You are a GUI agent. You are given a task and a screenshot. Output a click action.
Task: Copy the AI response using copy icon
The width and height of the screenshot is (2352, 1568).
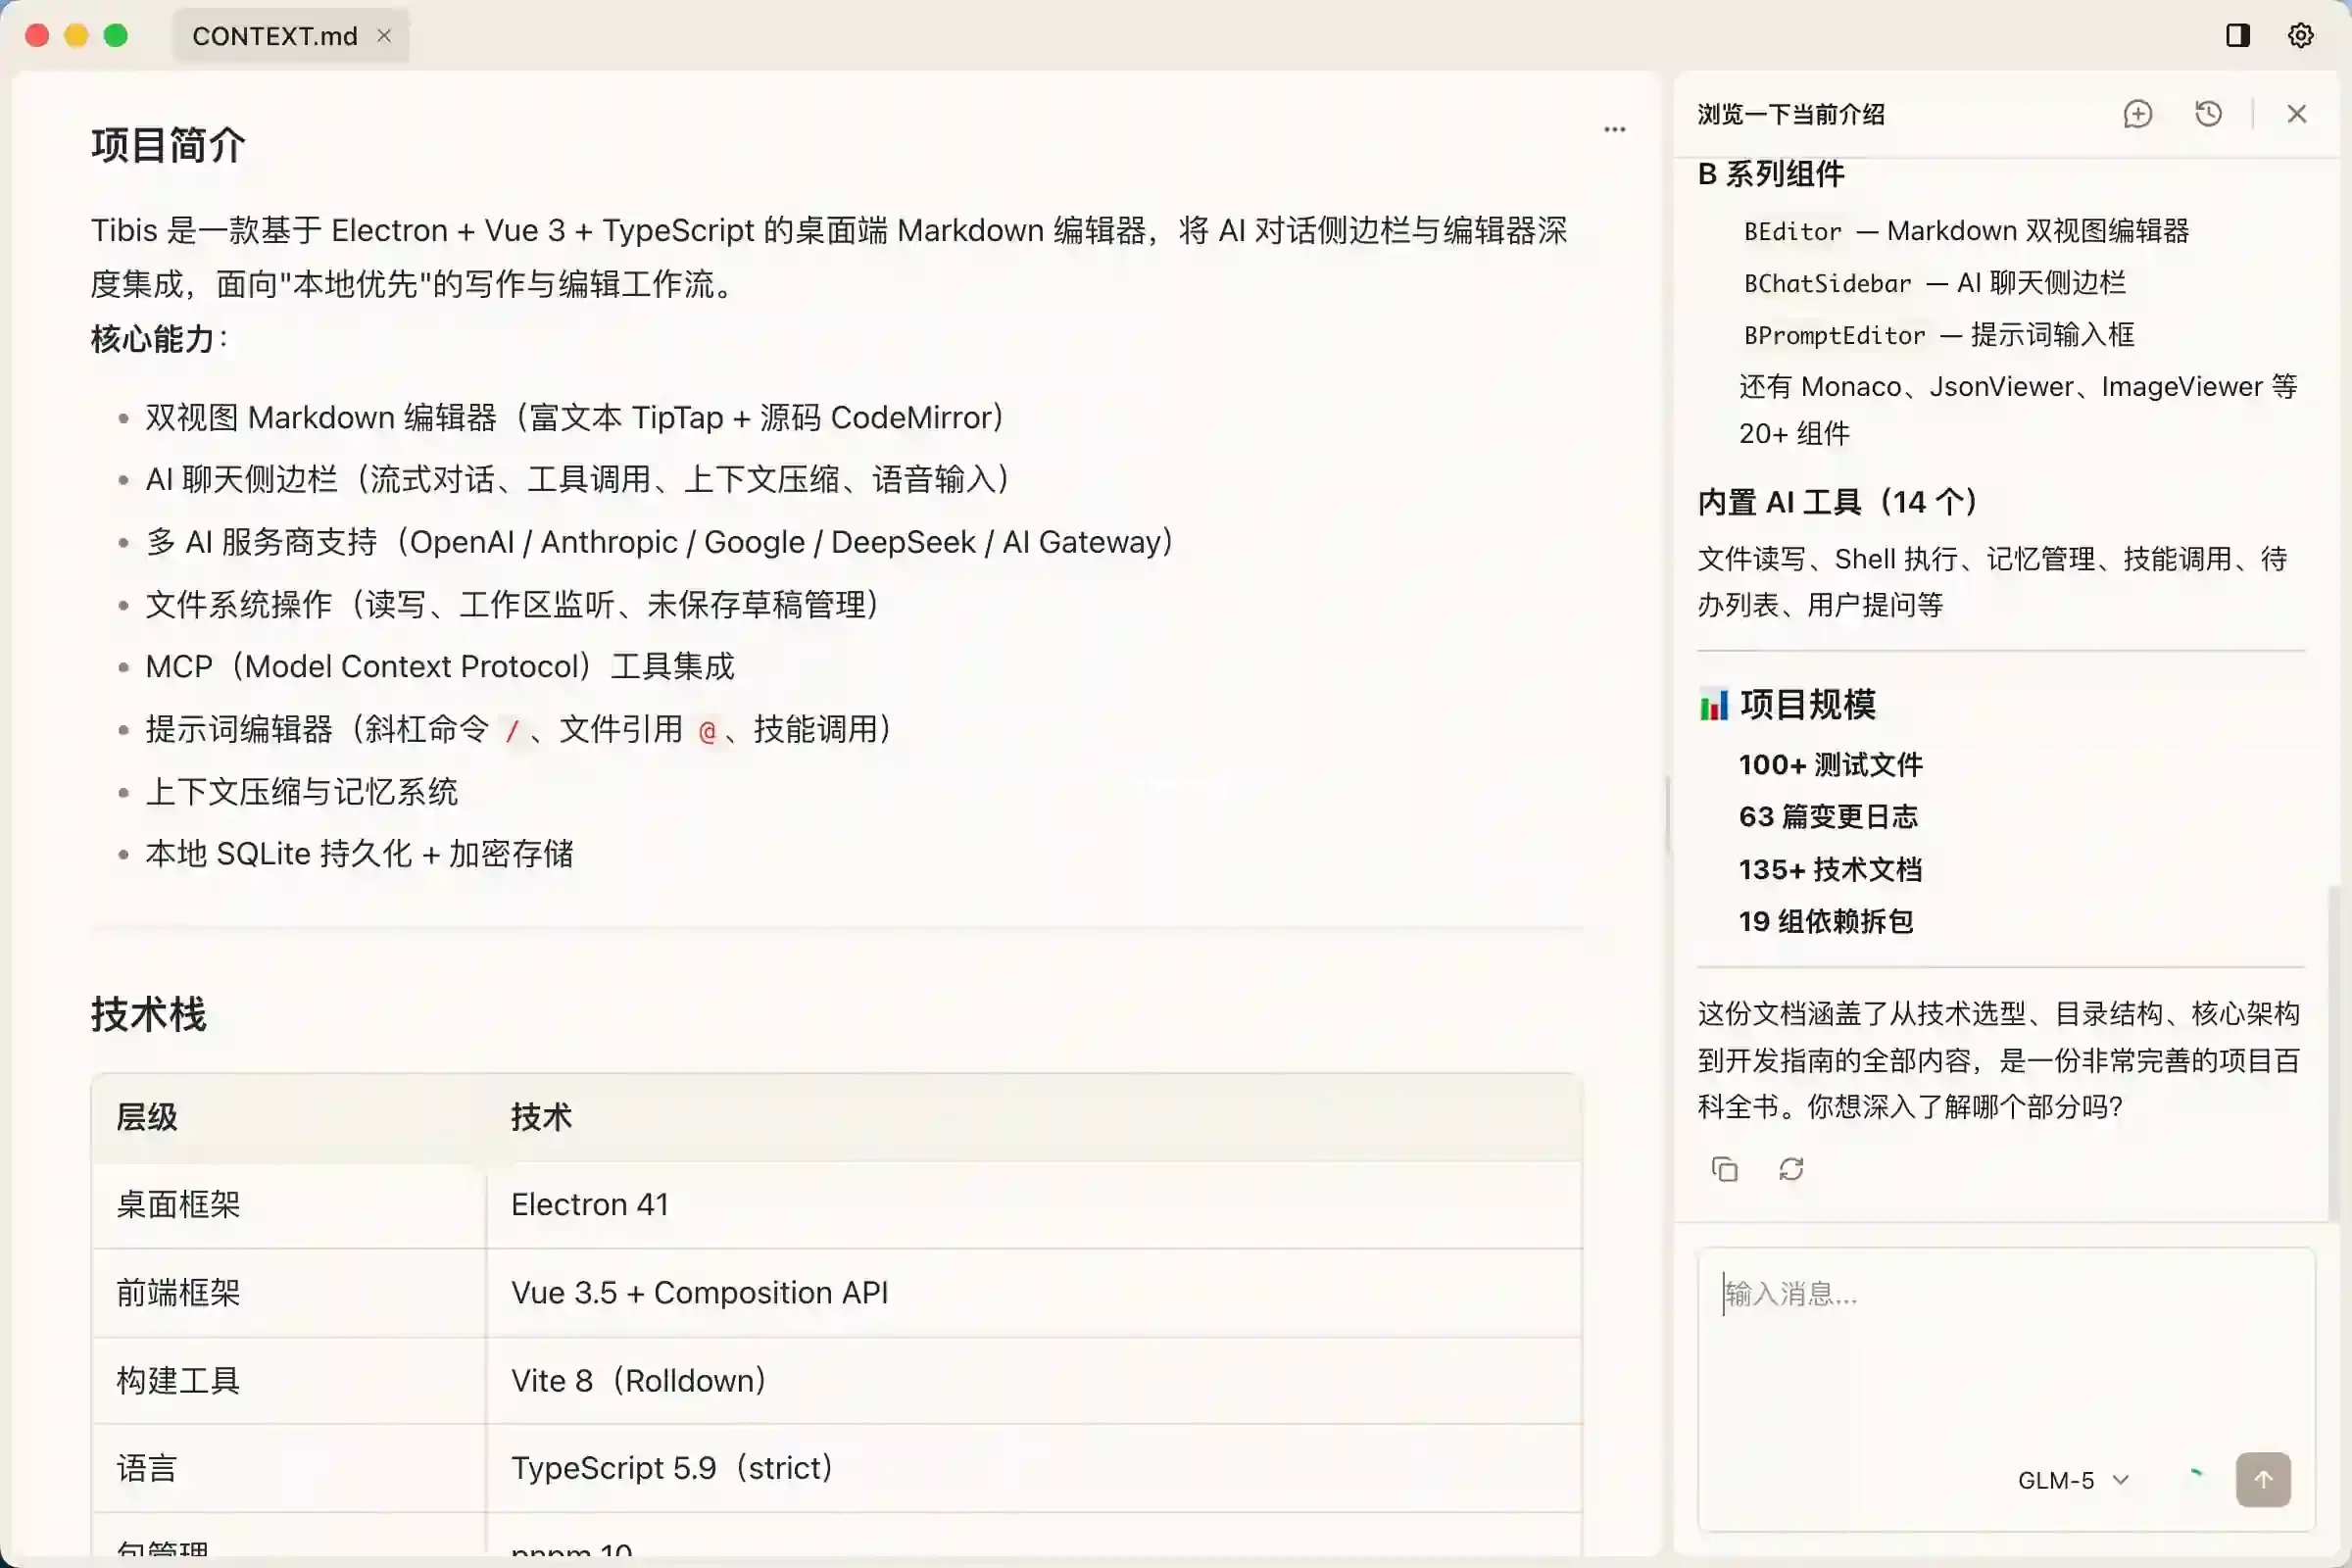pos(1724,1169)
